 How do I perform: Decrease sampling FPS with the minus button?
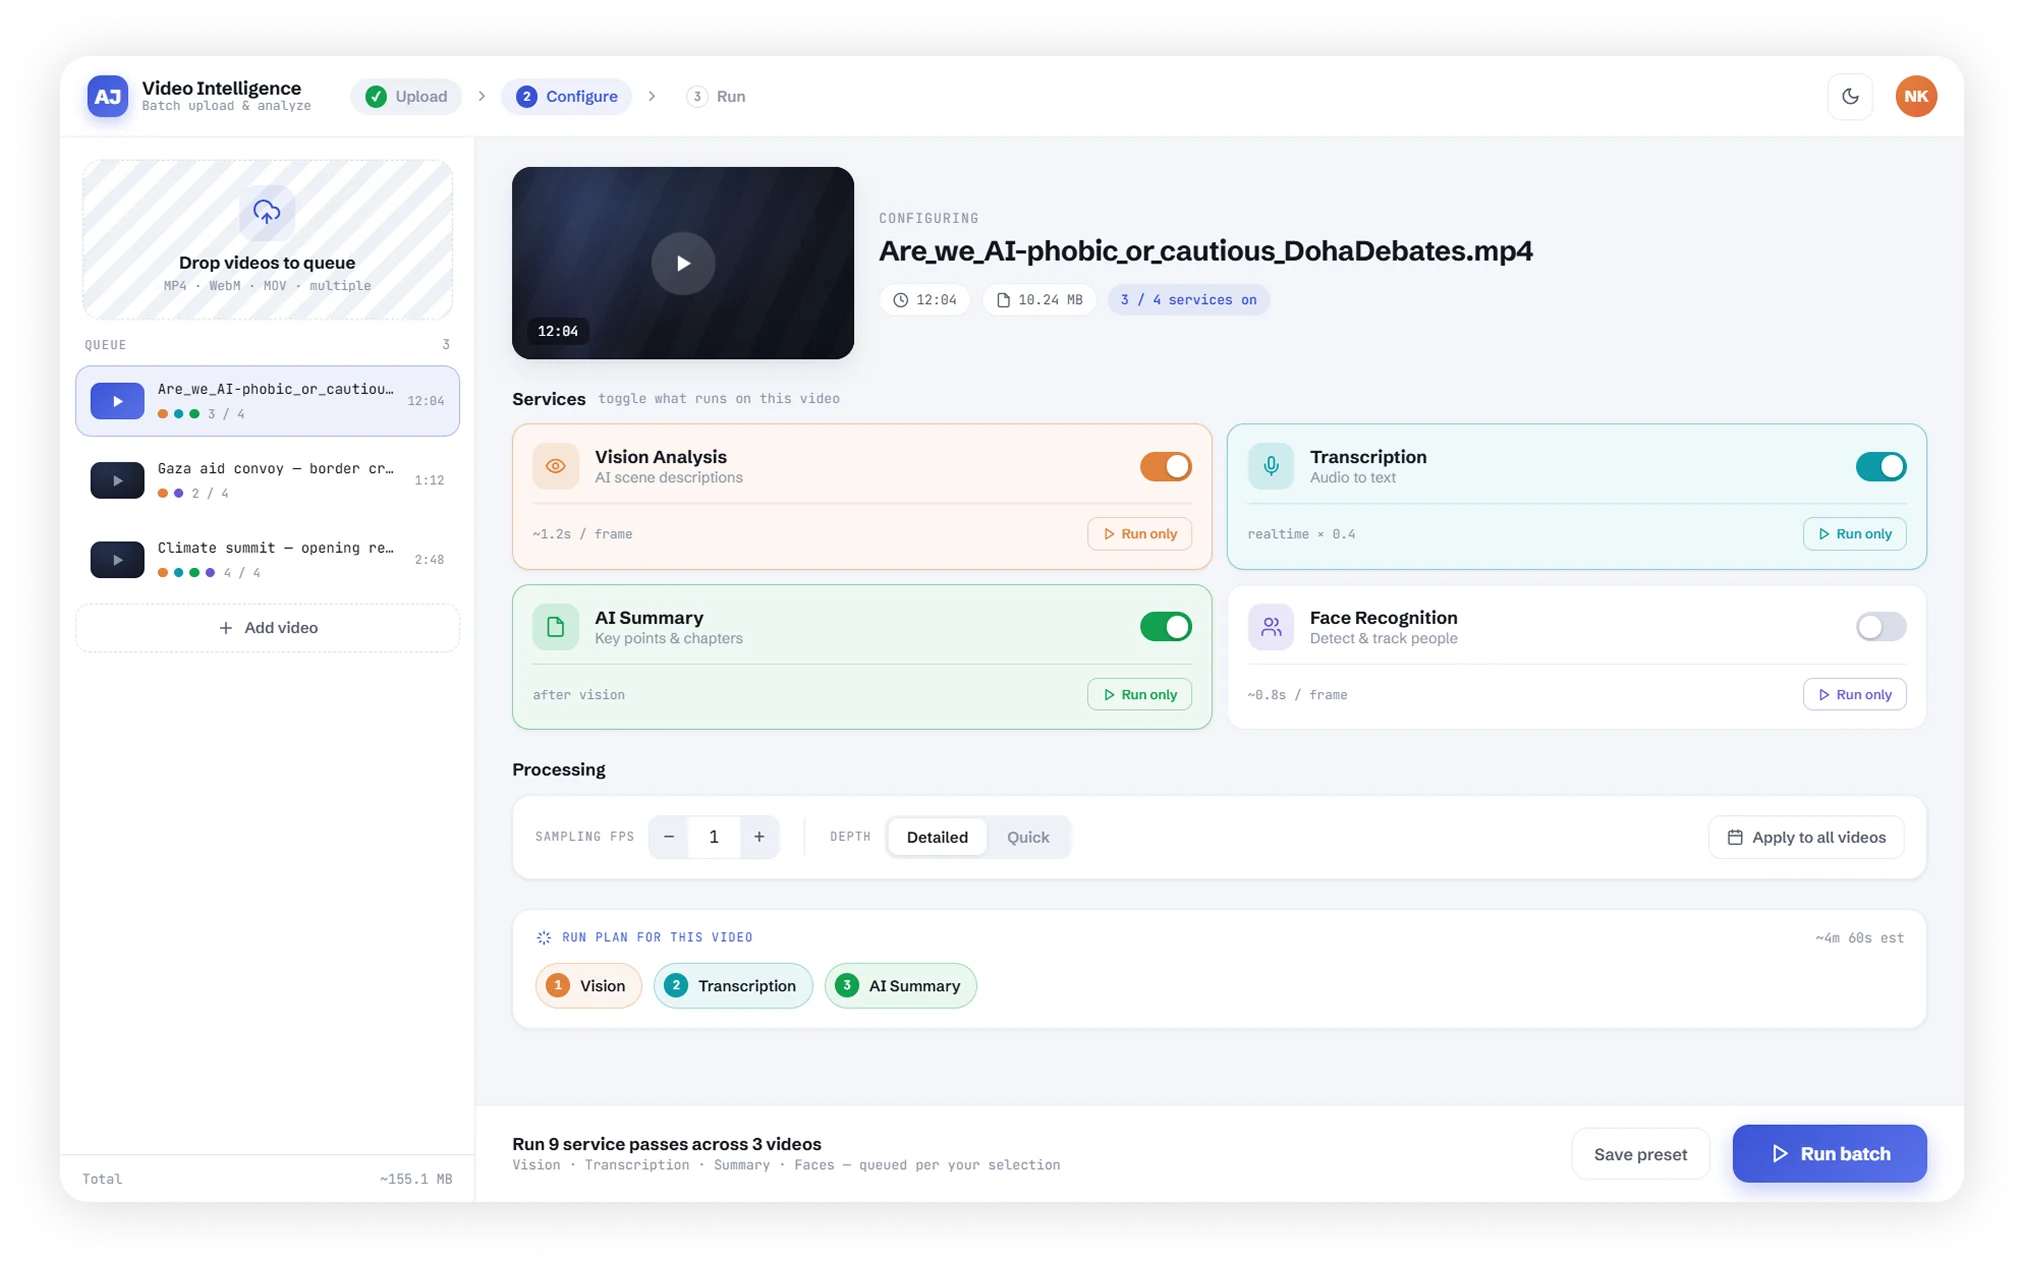click(669, 837)
